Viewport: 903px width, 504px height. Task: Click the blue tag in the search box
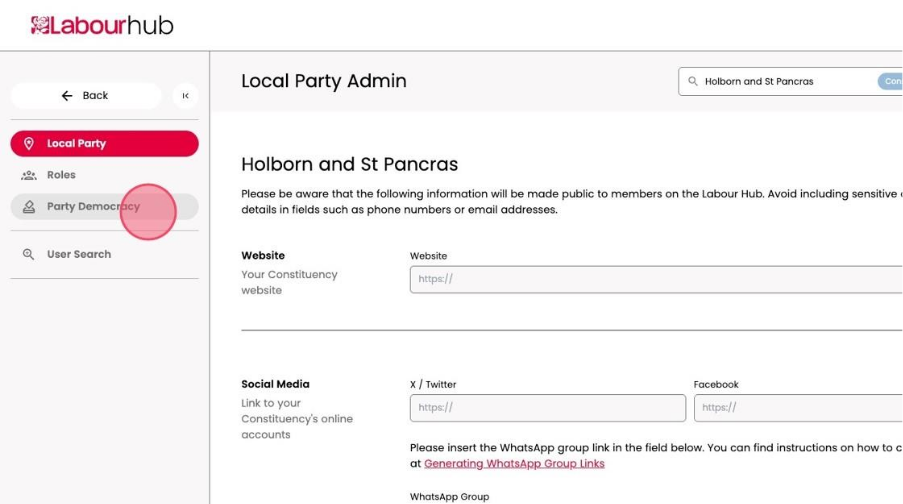pyautogui.click(x=891, y=82)
